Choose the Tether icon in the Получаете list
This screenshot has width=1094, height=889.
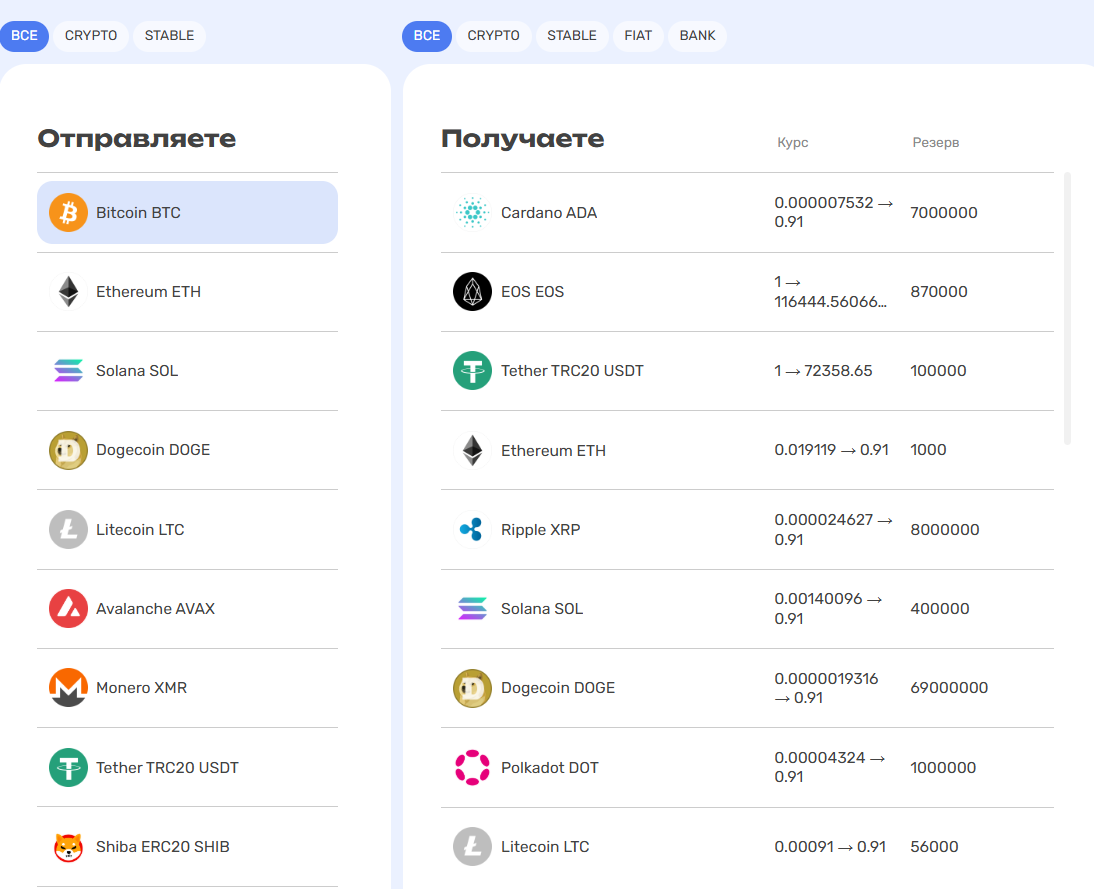472,371
